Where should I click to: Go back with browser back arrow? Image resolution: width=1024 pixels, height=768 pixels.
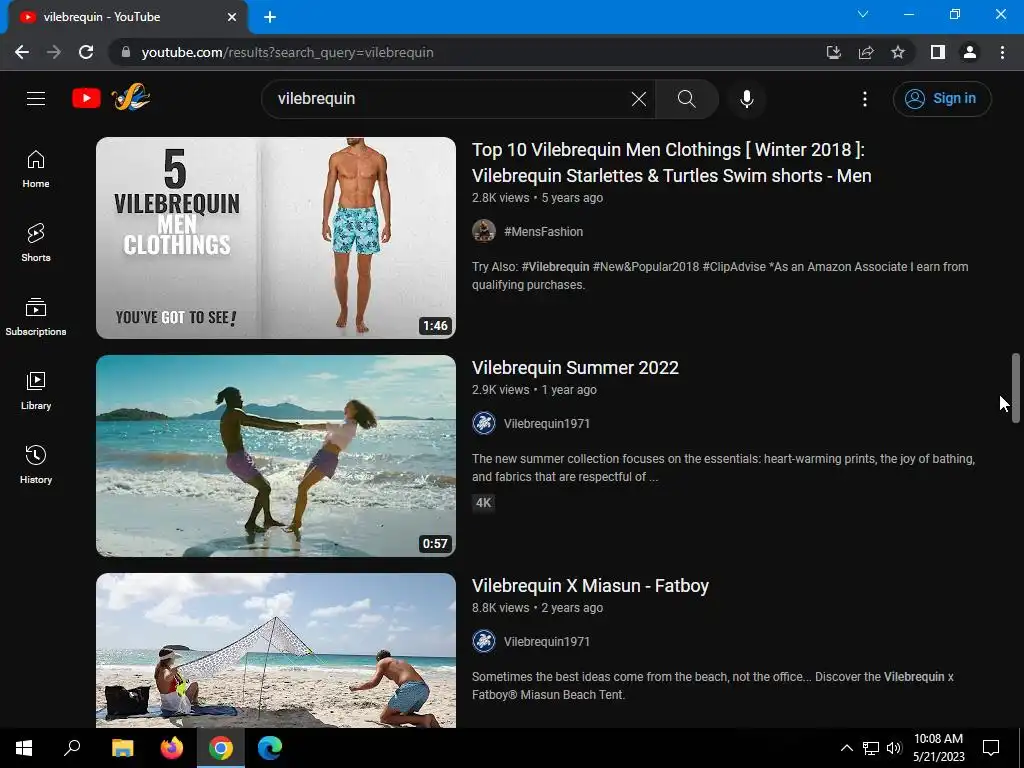point(22,52)
